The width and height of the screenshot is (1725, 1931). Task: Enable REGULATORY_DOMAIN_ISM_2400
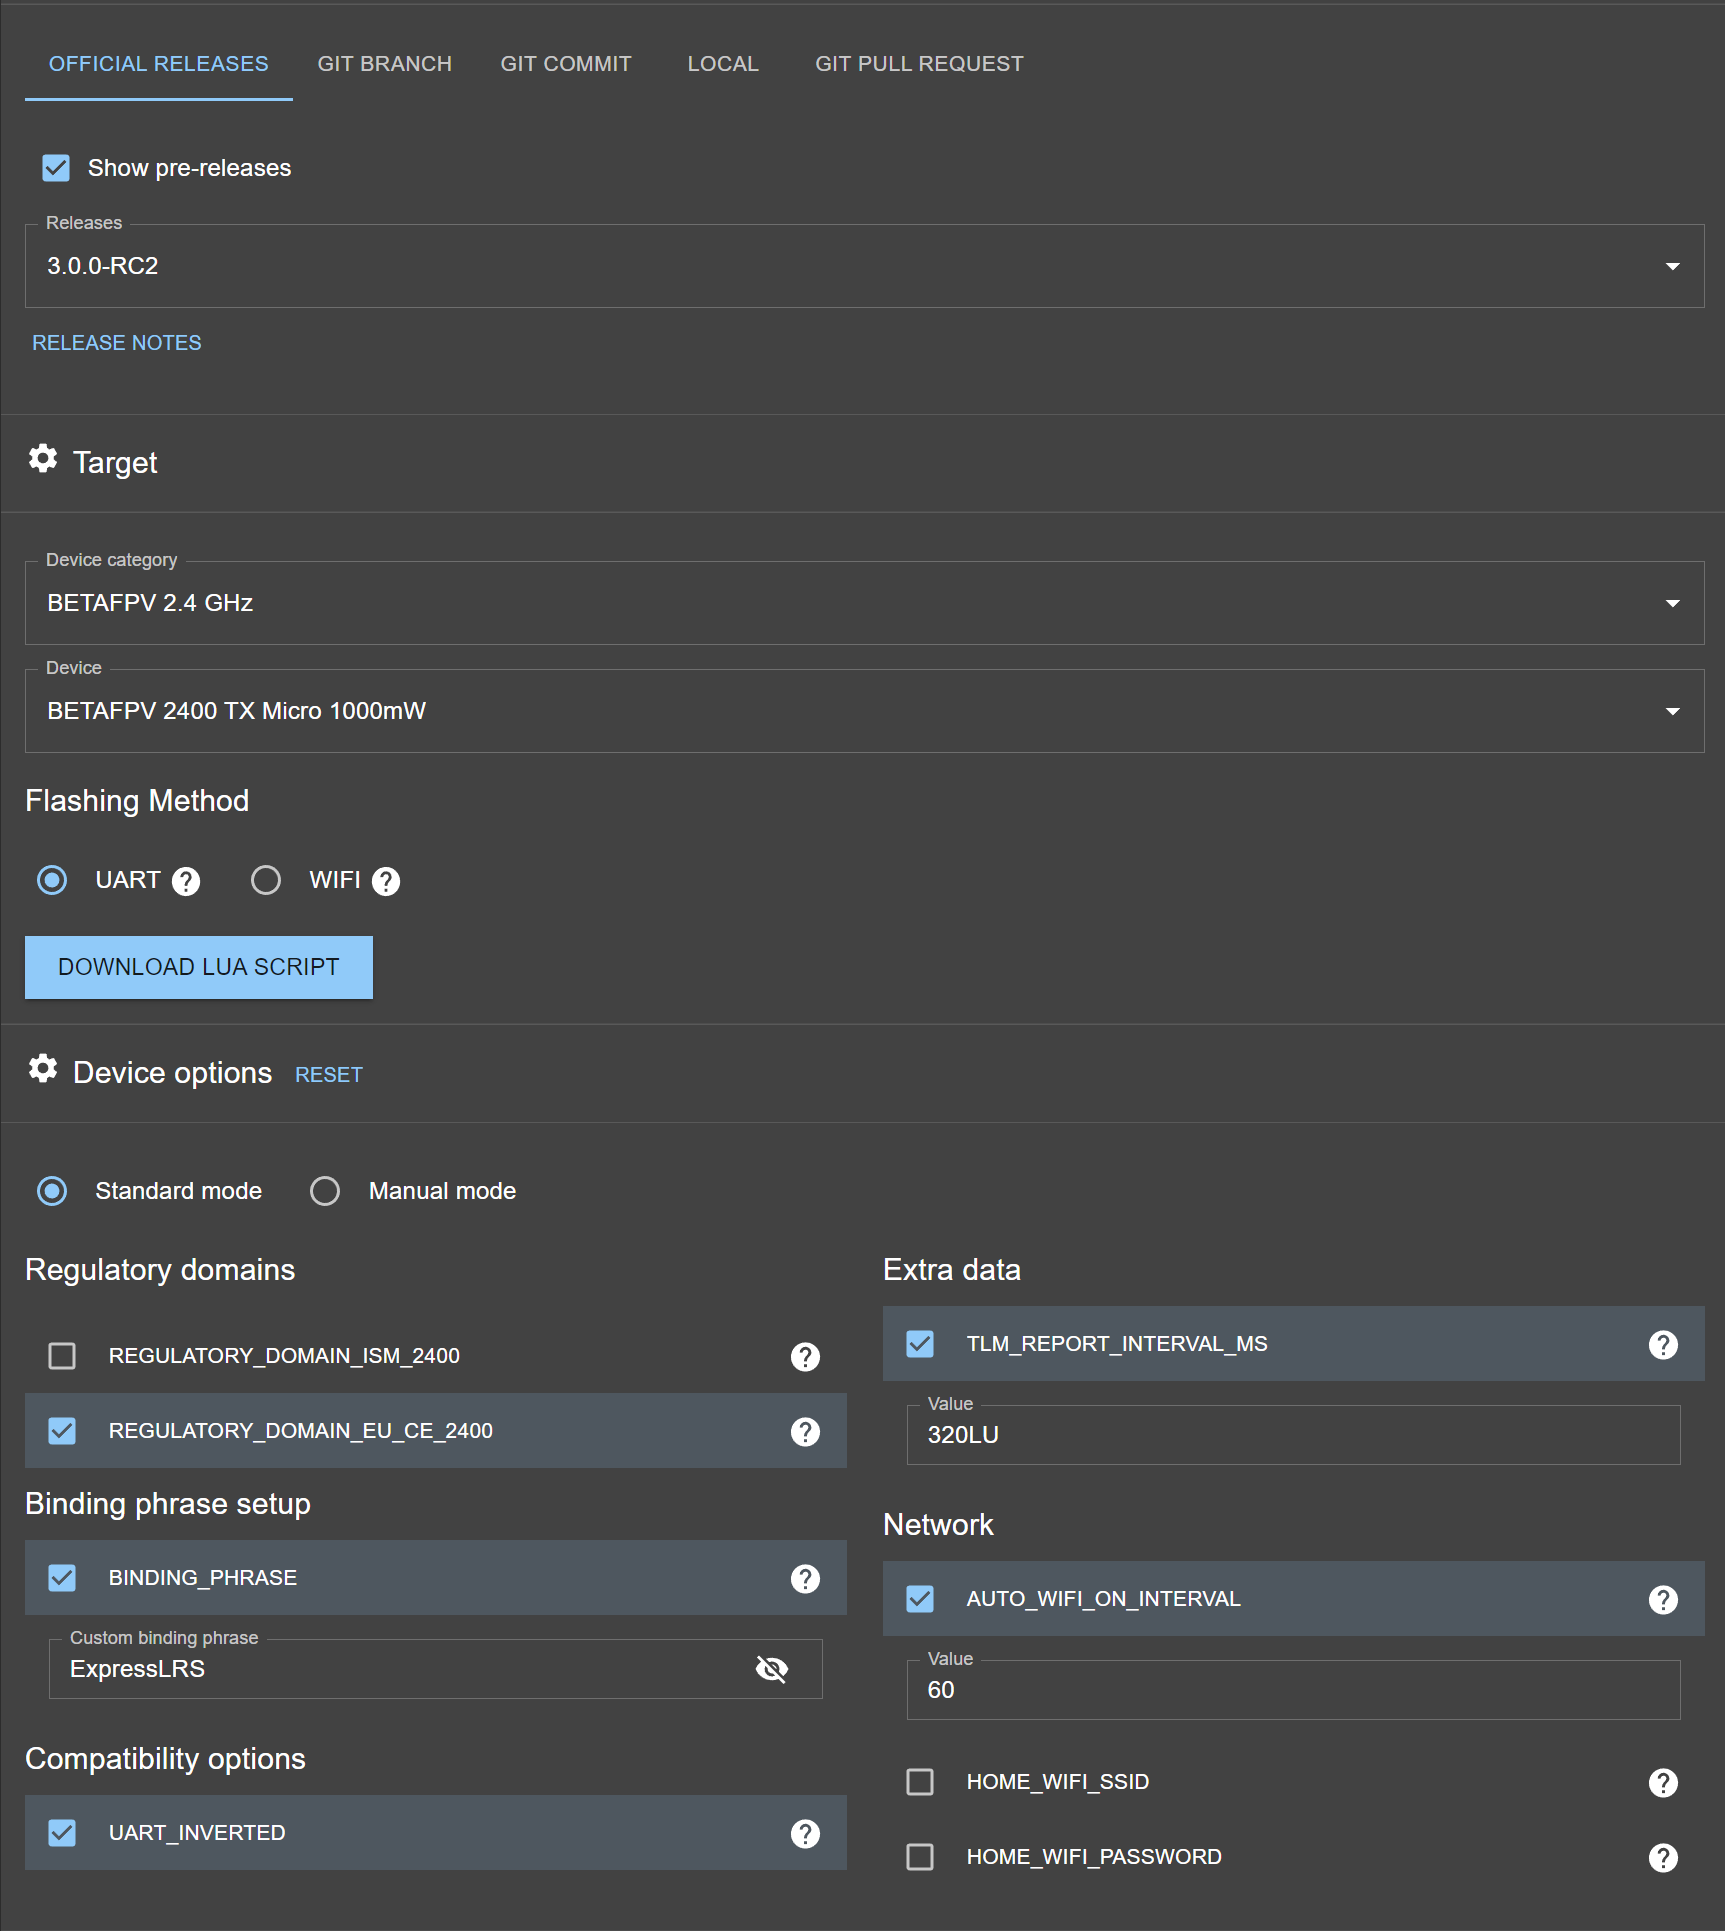coord(62,1356)
